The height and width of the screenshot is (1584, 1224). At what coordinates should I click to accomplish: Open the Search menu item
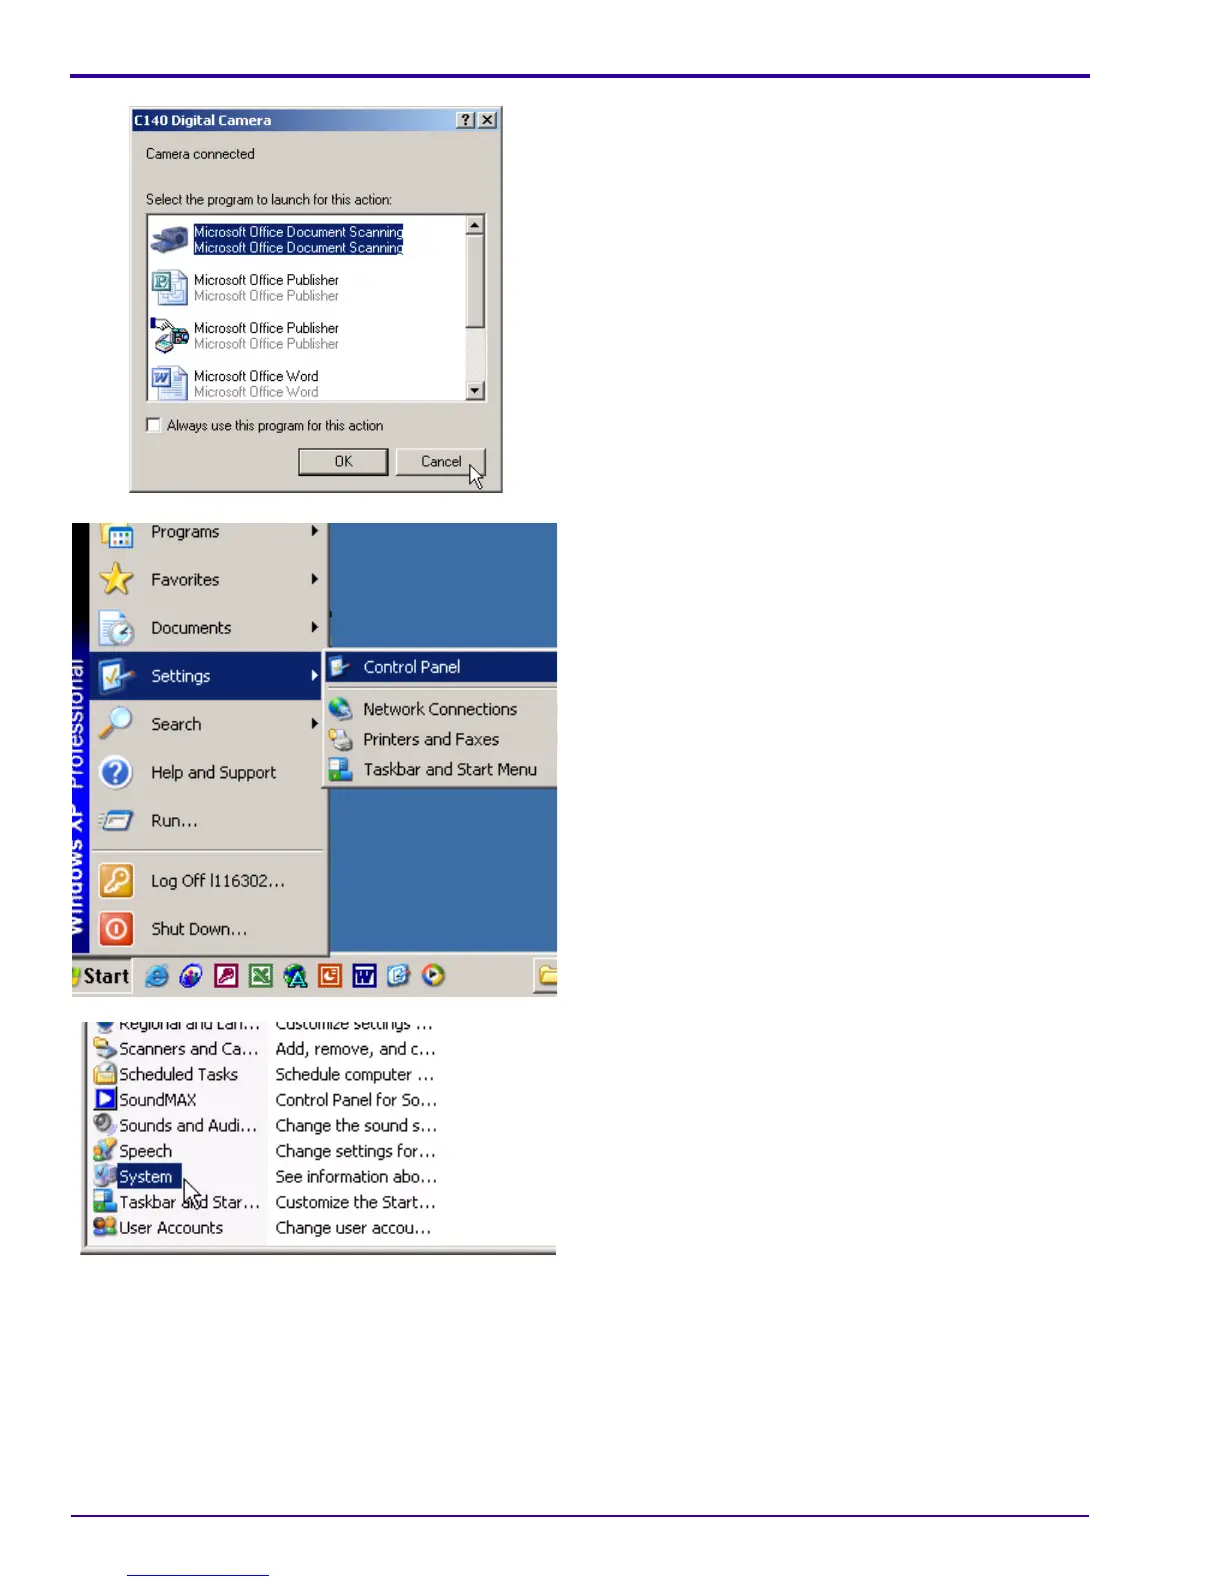(x=209, y=724)
